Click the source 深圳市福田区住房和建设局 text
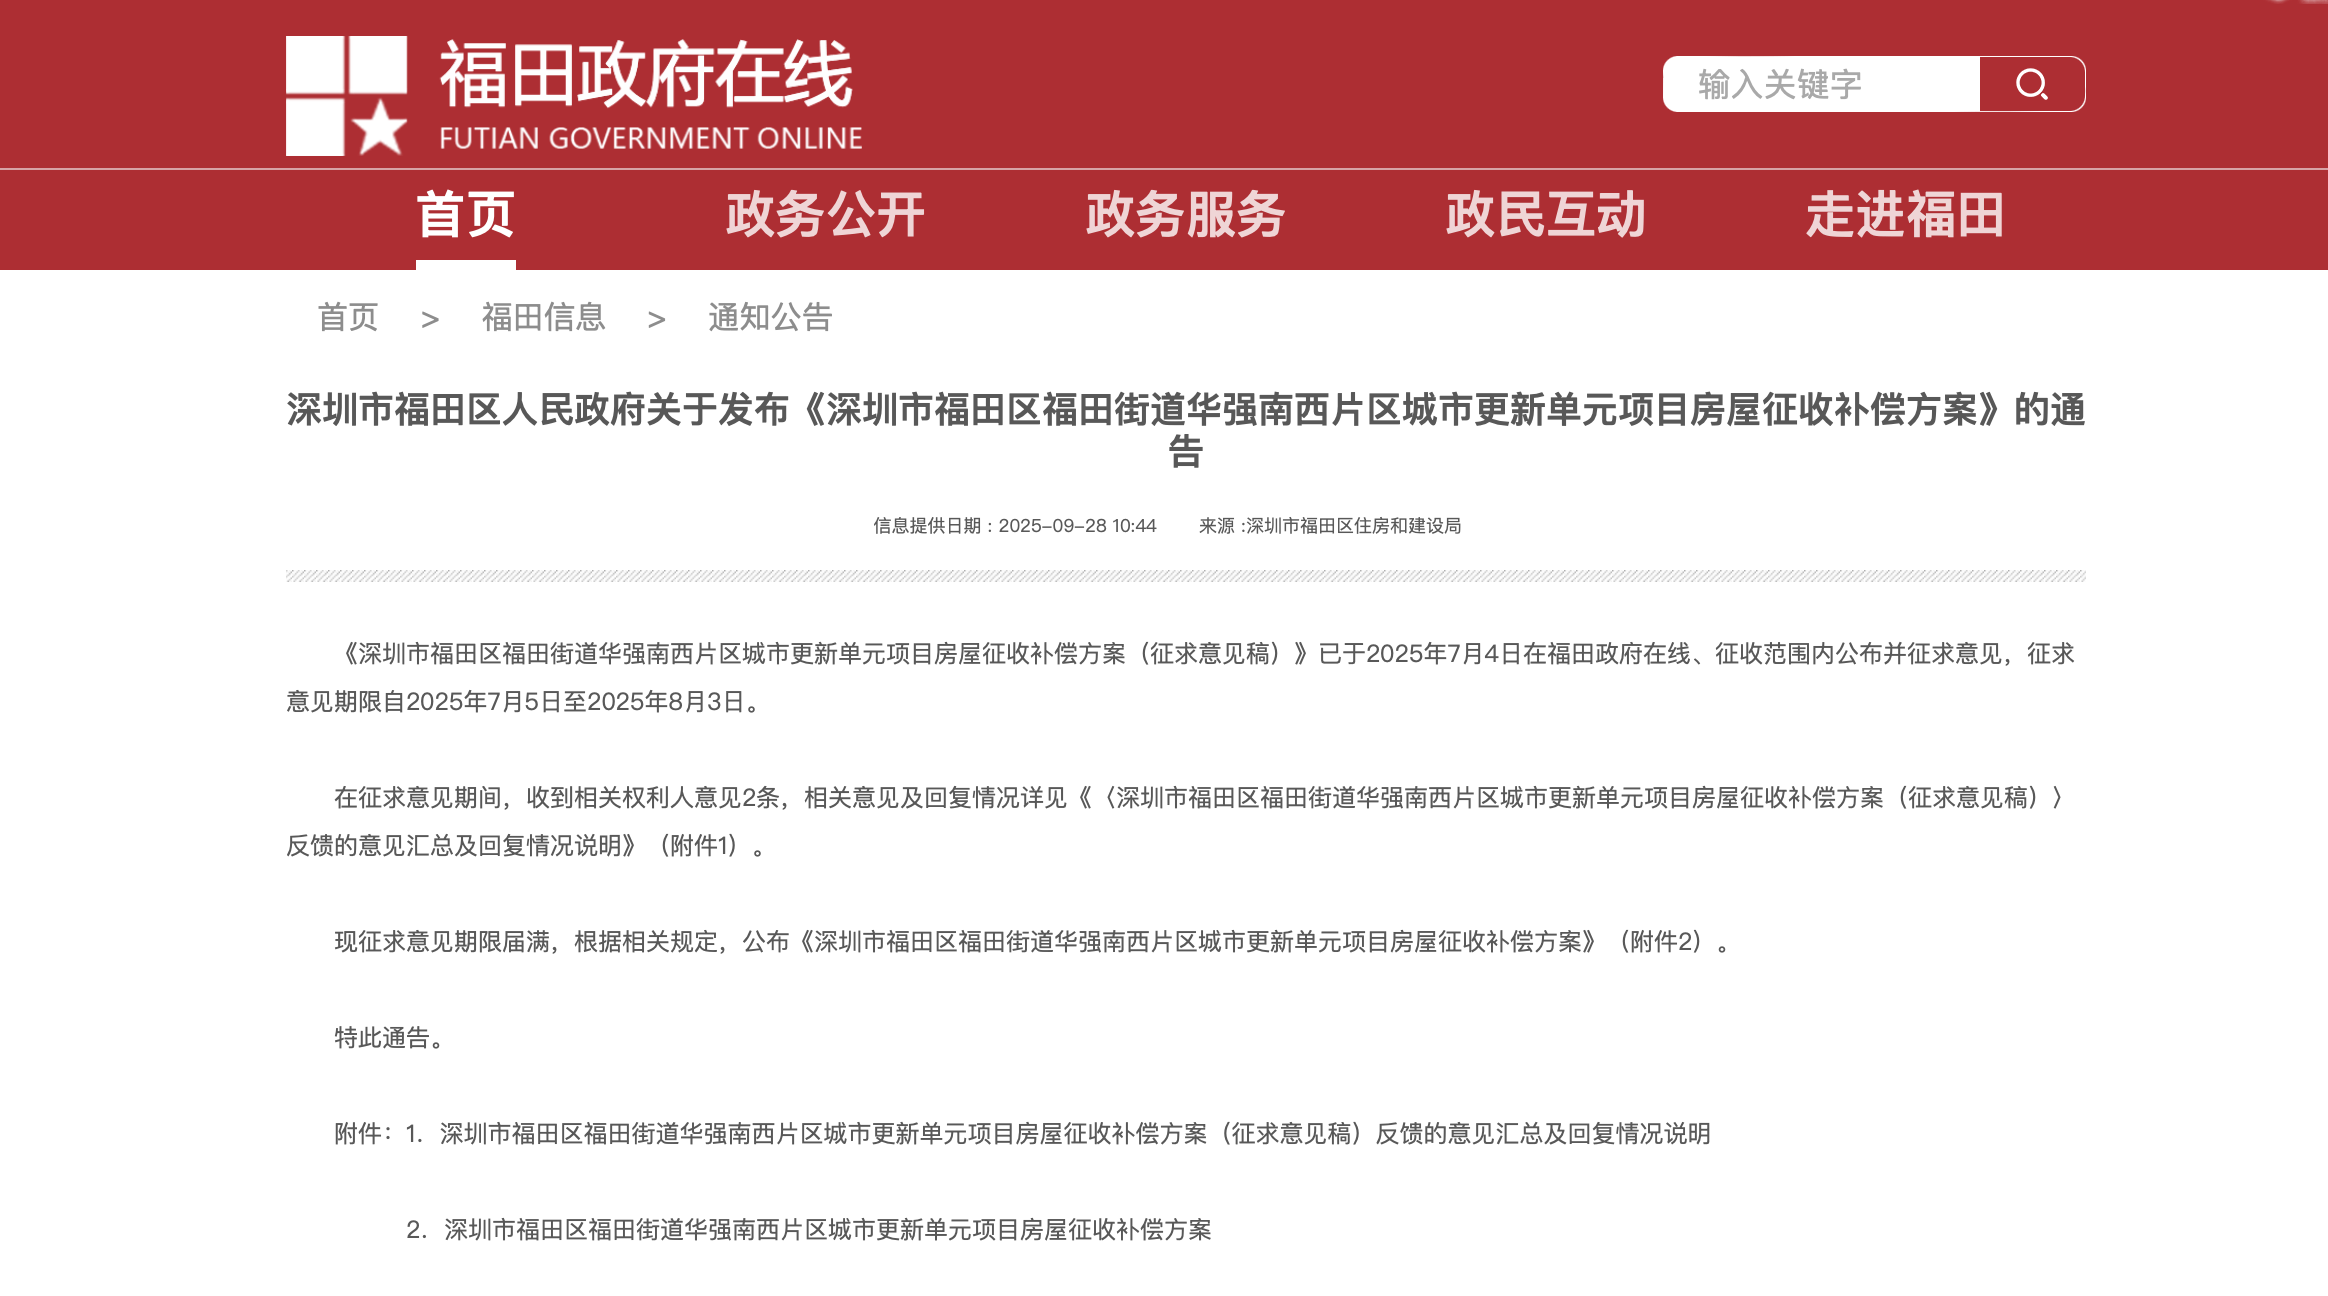Viewport: 2328px width, 1296px height. tap(1353, 526)
